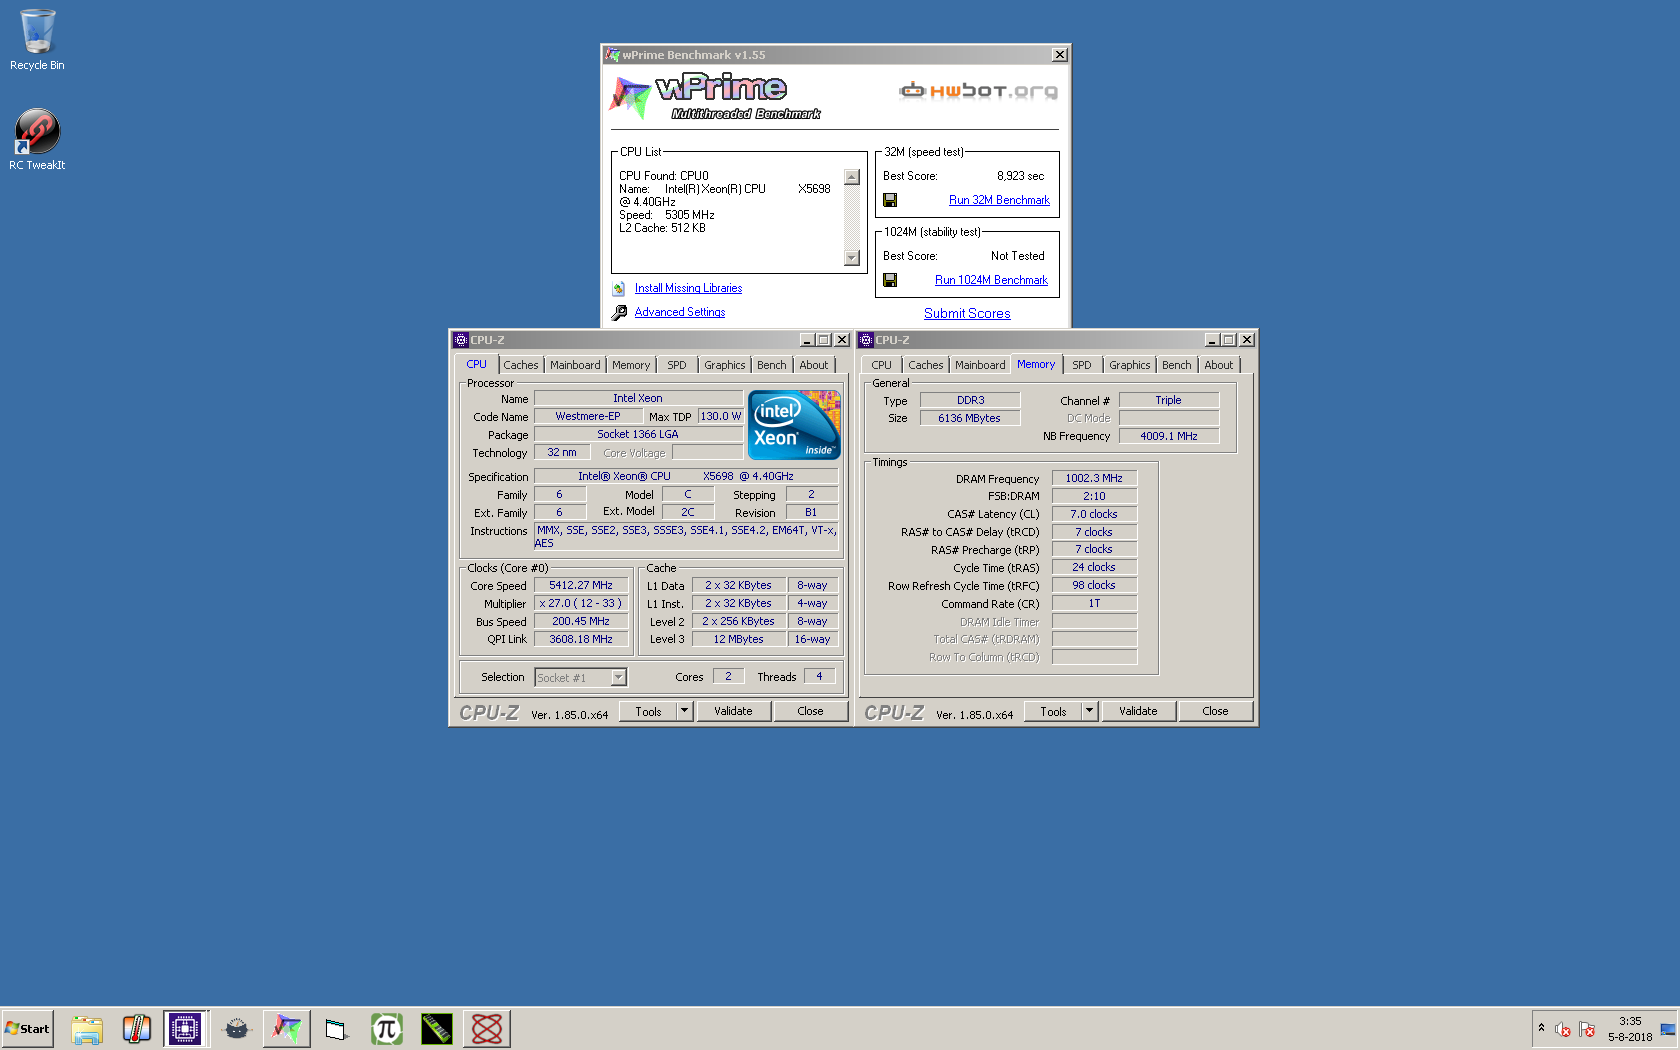This screenshot has width=1680, height=1050.
Task: Show hidden tray icons arrow
Action: click(1541, 1028)
